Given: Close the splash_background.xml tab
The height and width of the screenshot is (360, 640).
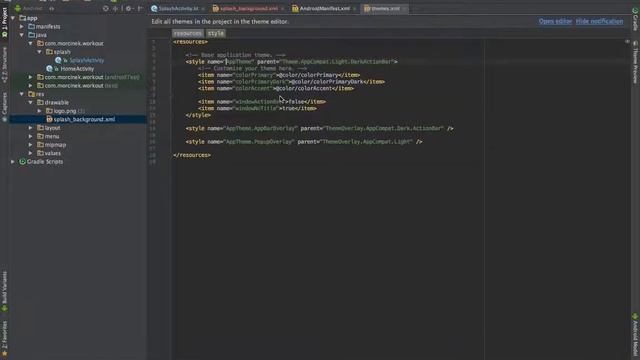Looking at the screenshot, I should (282, 9).
